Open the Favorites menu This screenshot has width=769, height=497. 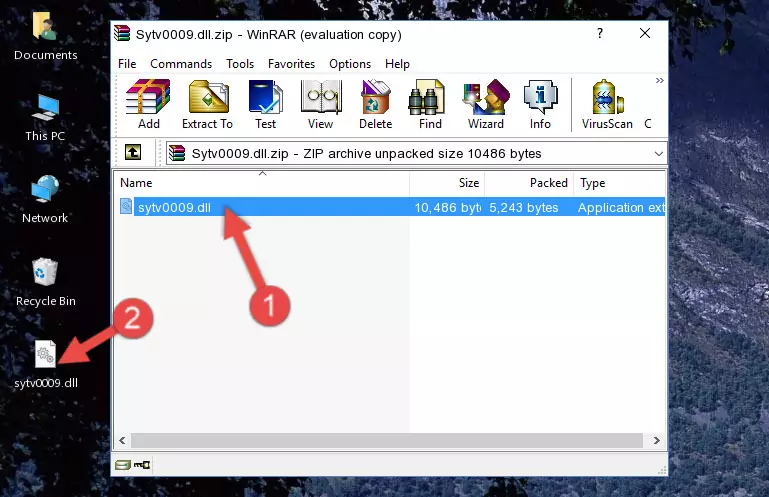[x=291, y=64]
